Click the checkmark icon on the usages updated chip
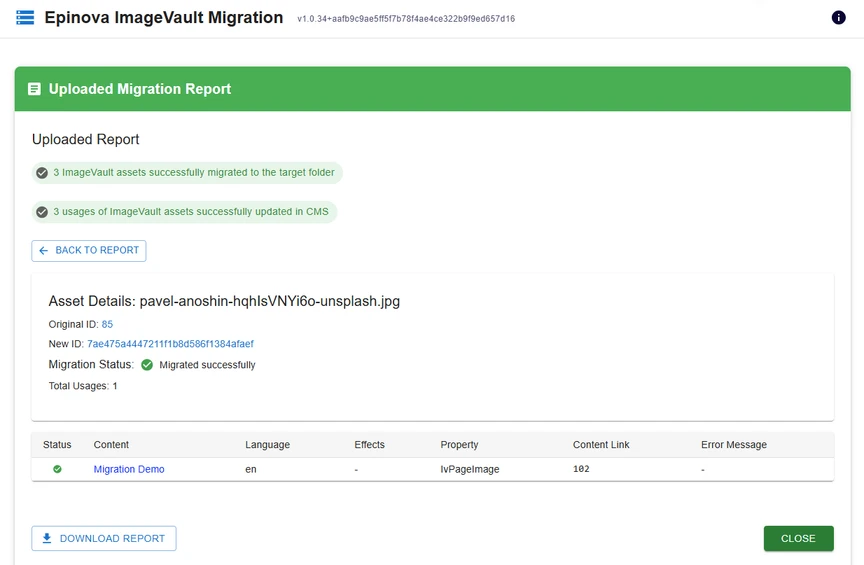The width and height of the screenshot is (864, 565). coord(42,212)
